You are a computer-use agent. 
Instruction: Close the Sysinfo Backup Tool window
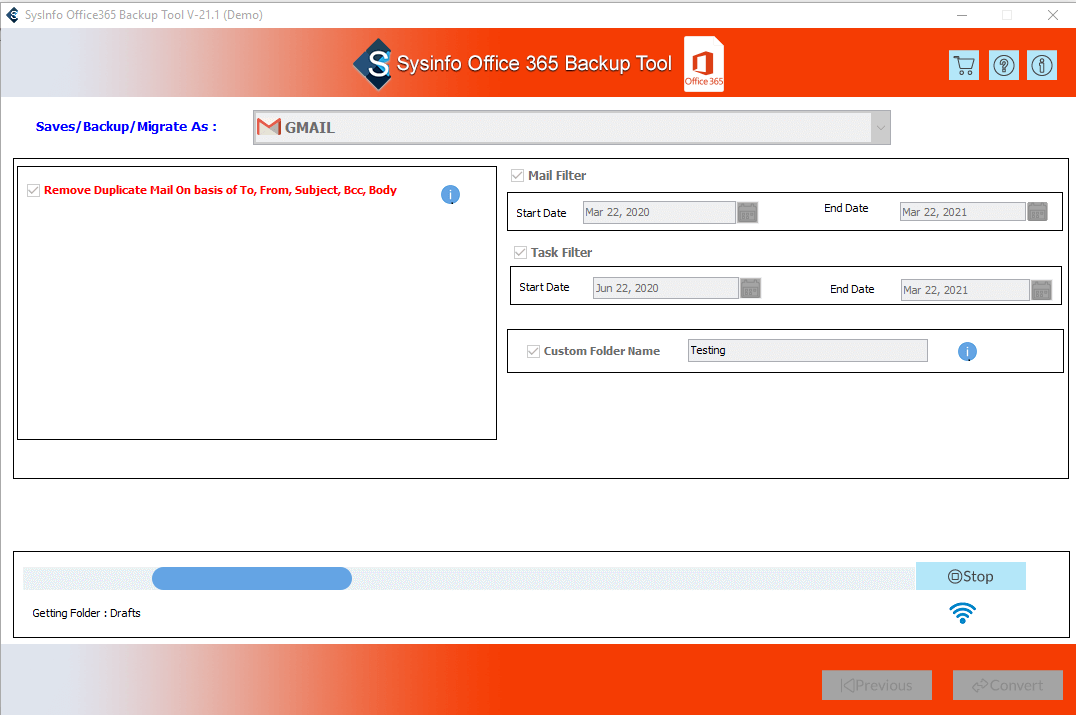[x=1053, y=14]
